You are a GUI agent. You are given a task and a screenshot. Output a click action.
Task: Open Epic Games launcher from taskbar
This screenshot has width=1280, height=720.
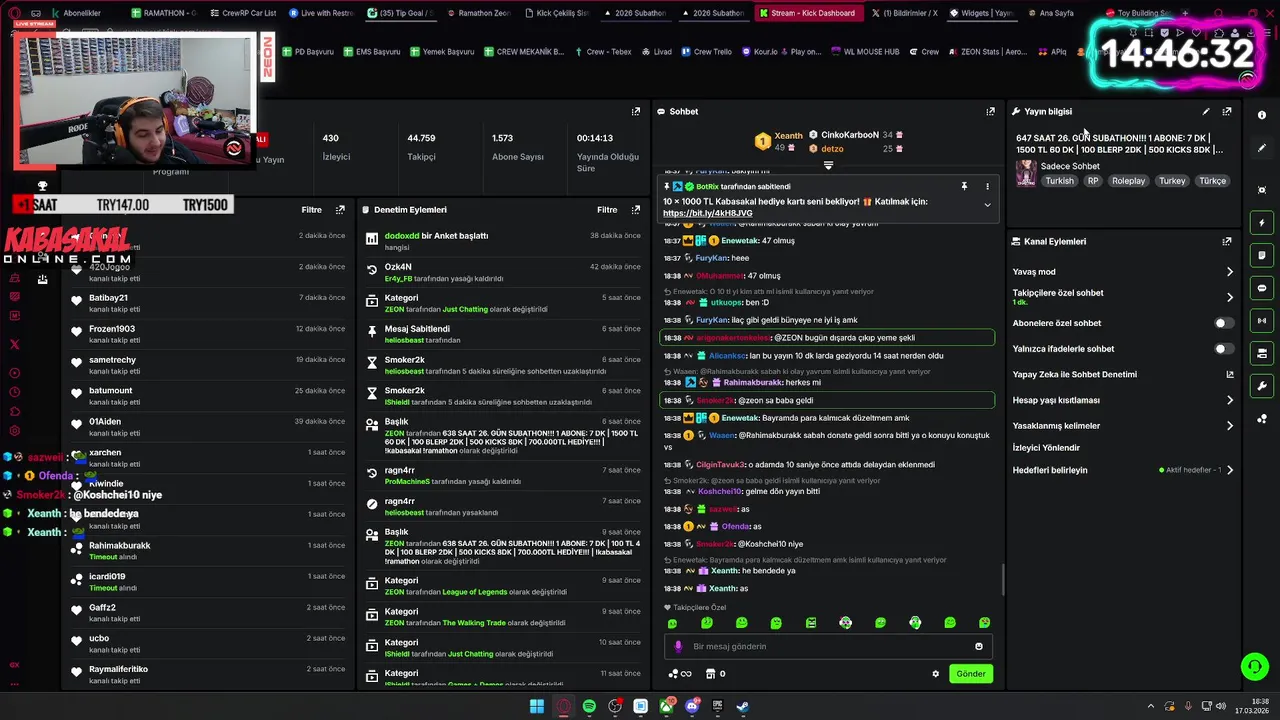click(717, 706)
